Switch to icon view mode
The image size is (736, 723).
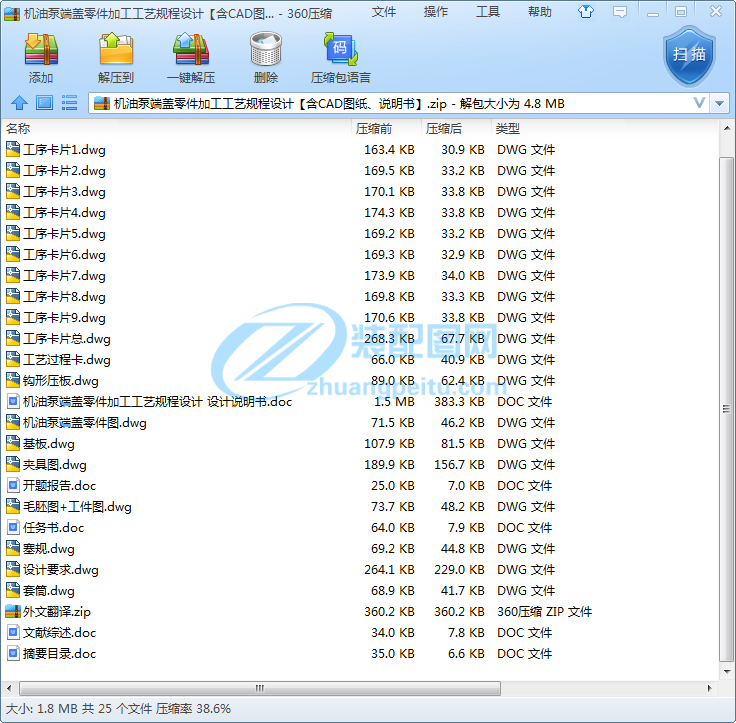coord(45,103)
